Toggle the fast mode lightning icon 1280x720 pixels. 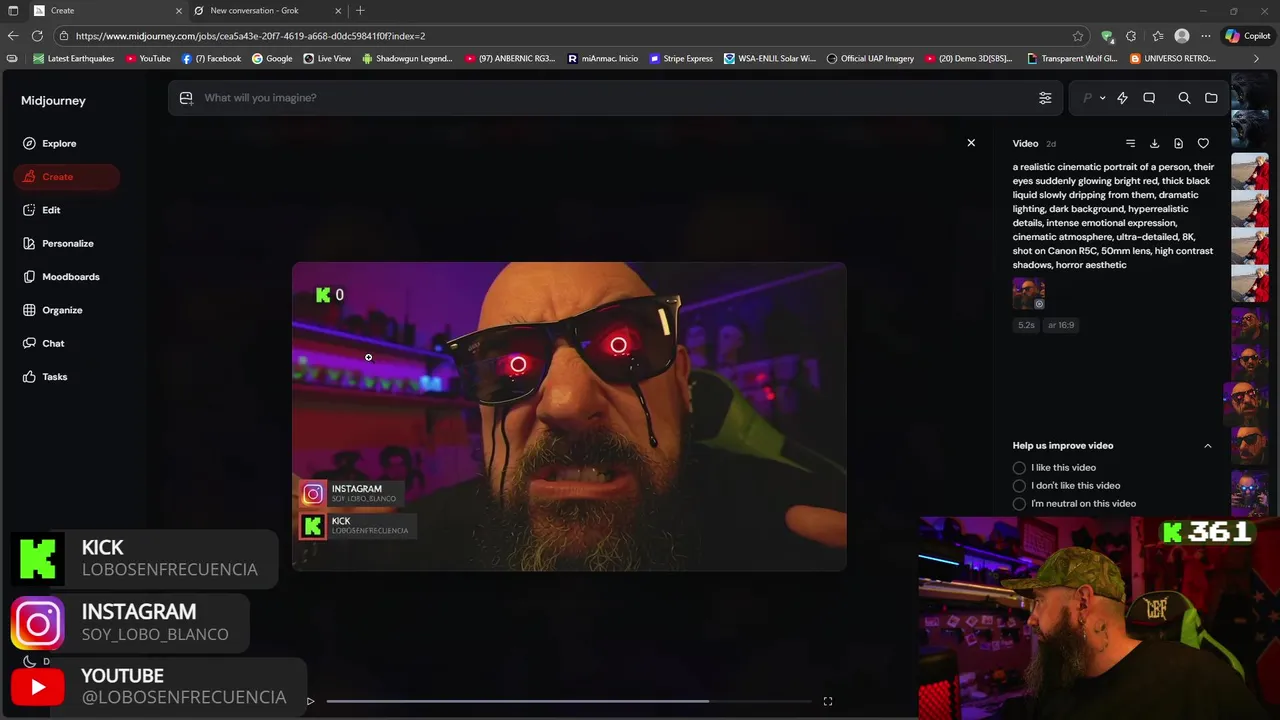coord(1122,98)
